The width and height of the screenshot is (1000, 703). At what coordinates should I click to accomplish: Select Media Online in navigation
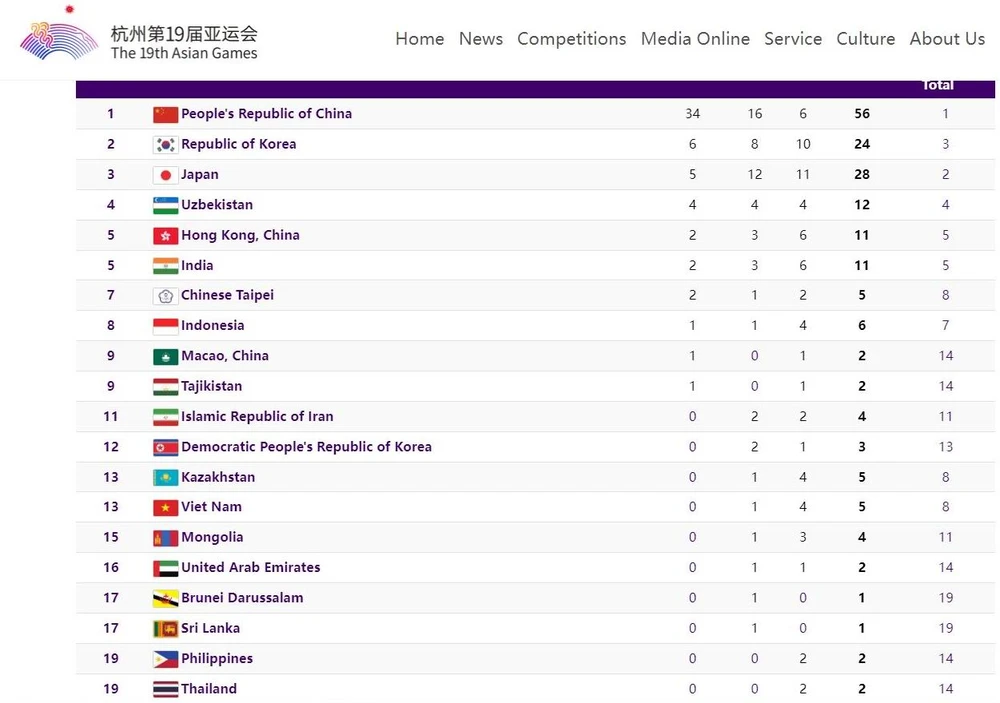coord(695,39)
